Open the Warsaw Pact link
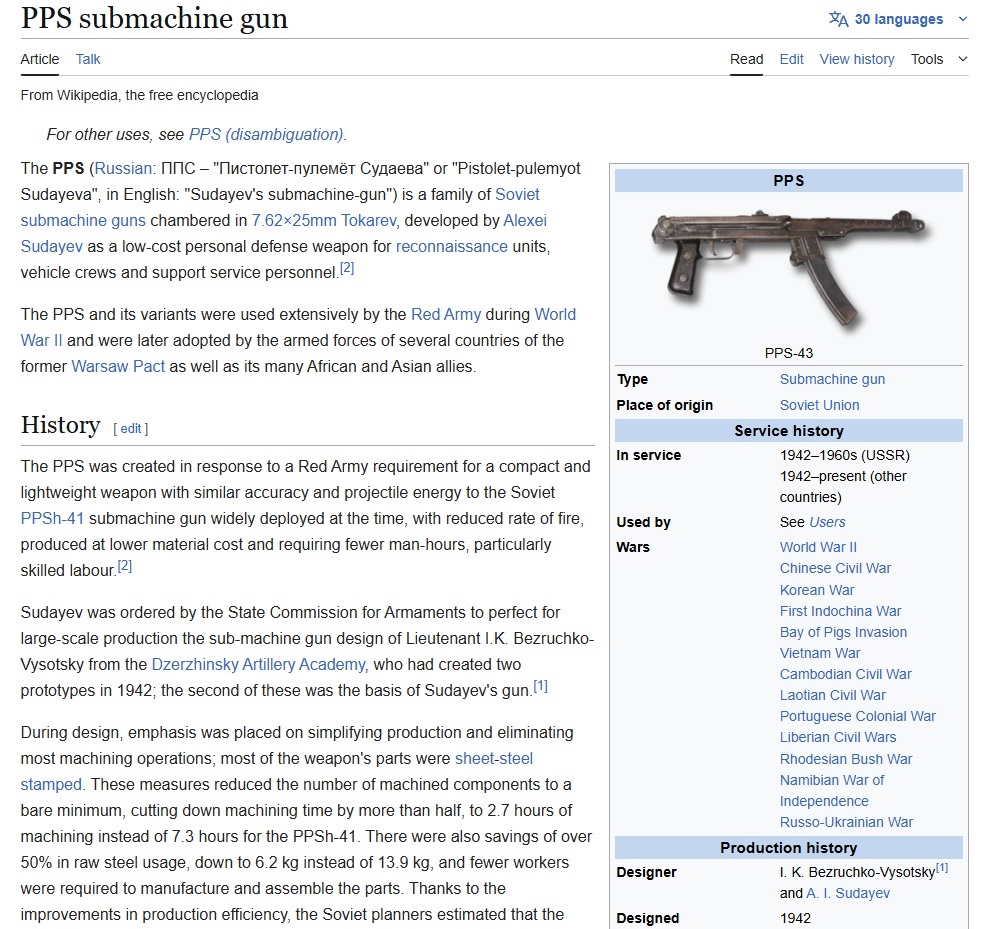The image size is (985, 929). coord(118,366)
